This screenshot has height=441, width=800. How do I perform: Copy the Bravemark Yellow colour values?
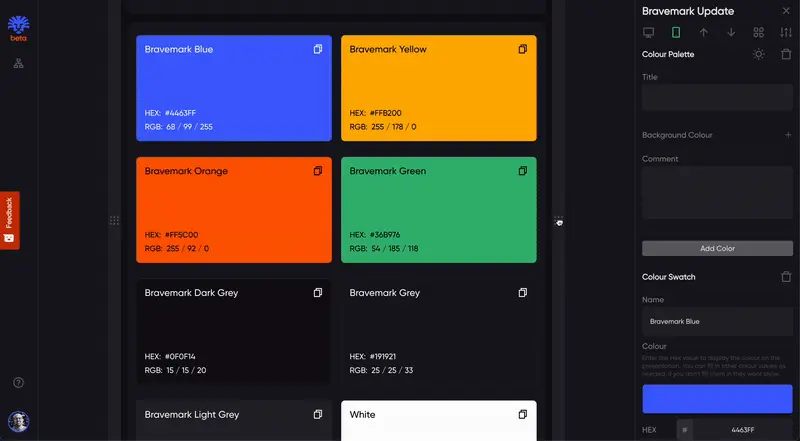coord(522,49)
